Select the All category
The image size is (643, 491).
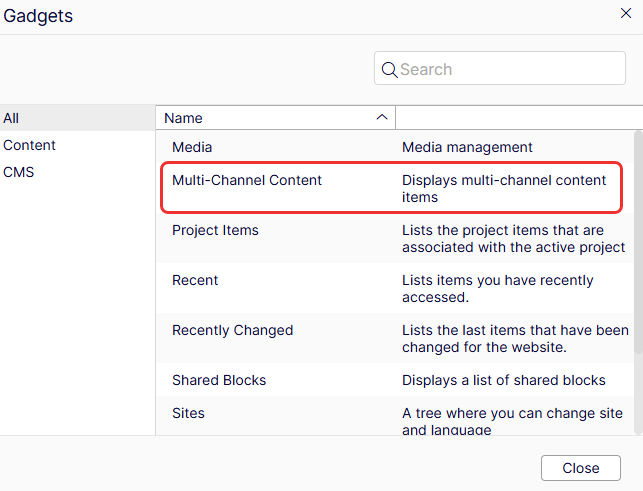[x=78, y=118]
